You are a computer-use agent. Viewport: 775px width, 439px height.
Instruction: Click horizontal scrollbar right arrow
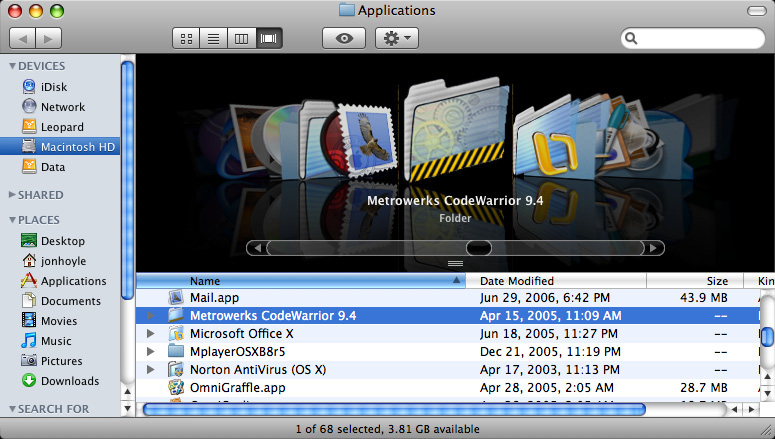pyautogui.click(x=751, y=409)
